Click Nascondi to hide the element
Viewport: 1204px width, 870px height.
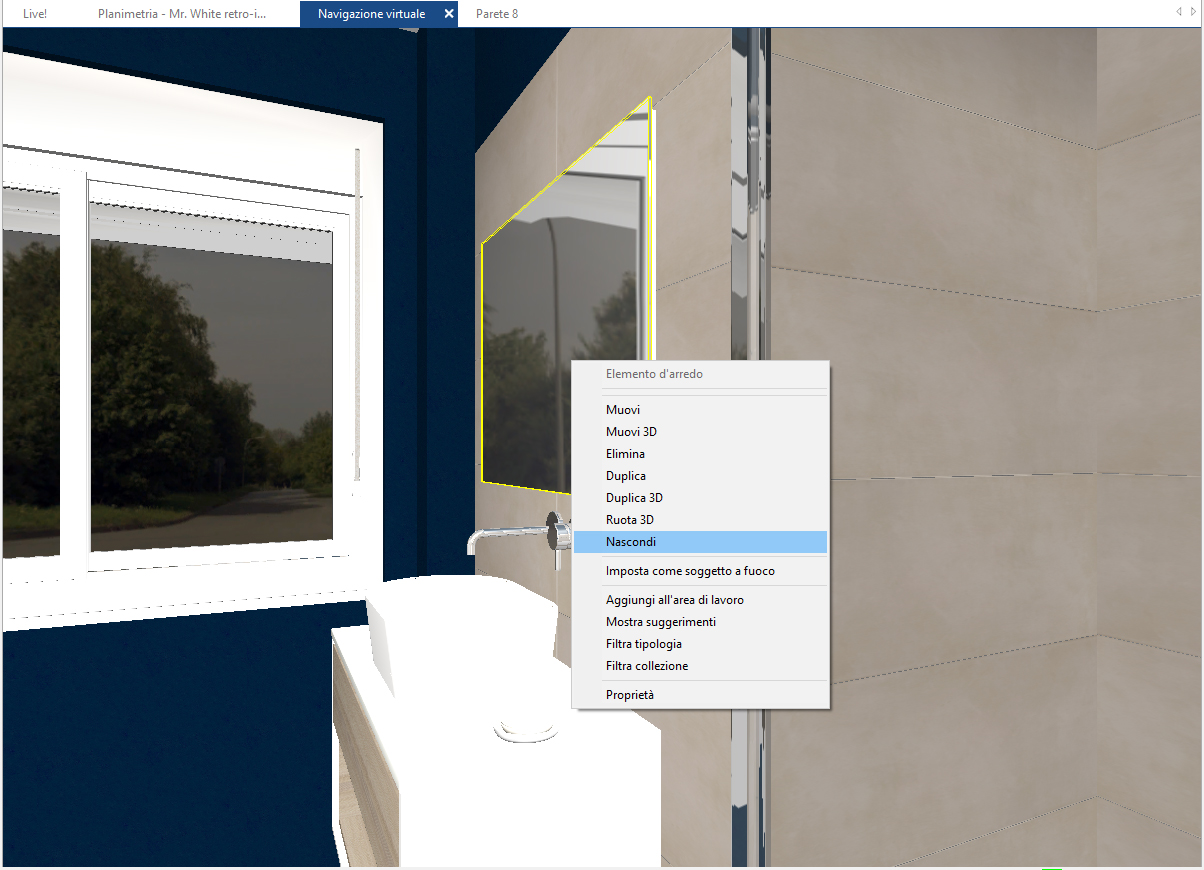tap(700, 542)
